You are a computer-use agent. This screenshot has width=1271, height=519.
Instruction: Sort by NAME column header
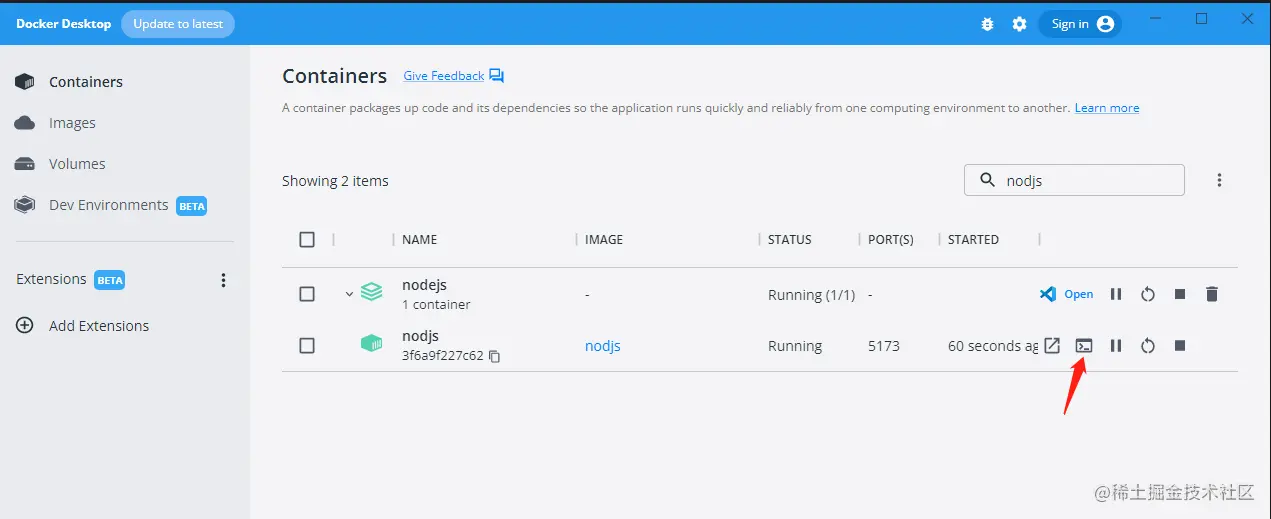419,240
